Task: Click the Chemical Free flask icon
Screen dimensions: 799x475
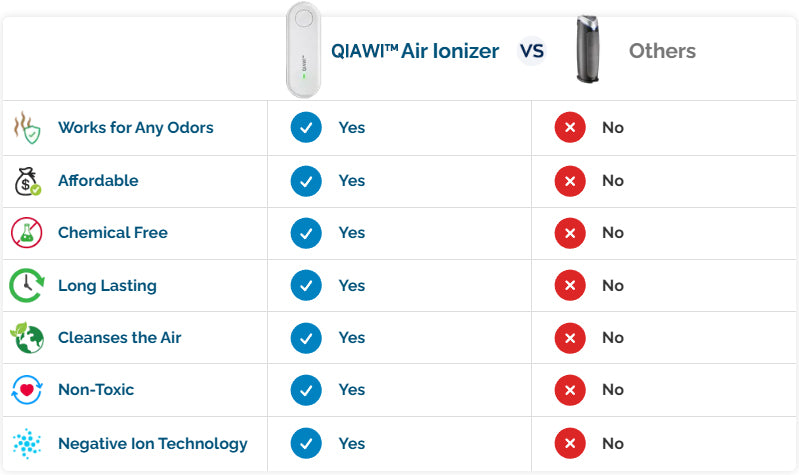Action: (27, 233)
